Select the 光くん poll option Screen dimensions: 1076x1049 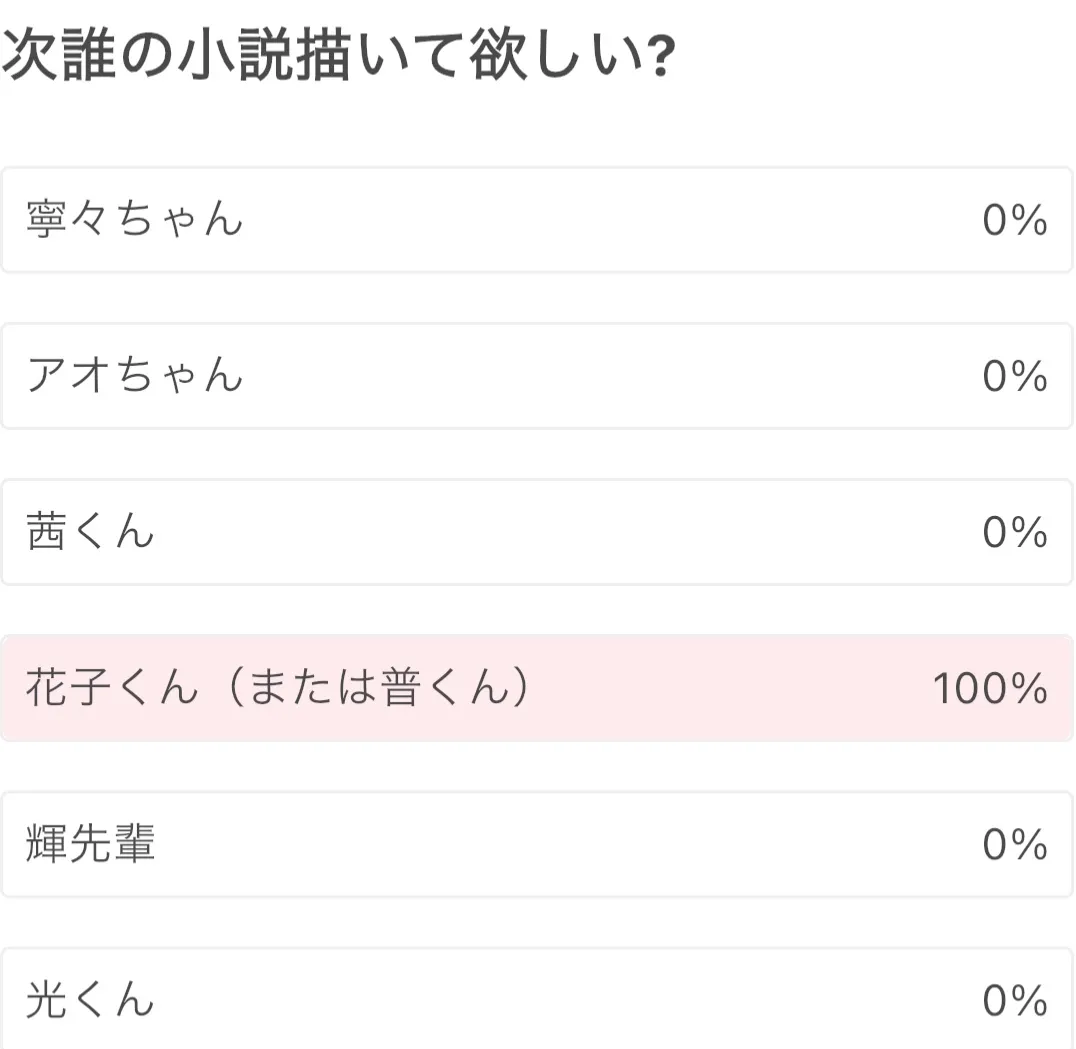coord(537,999)
